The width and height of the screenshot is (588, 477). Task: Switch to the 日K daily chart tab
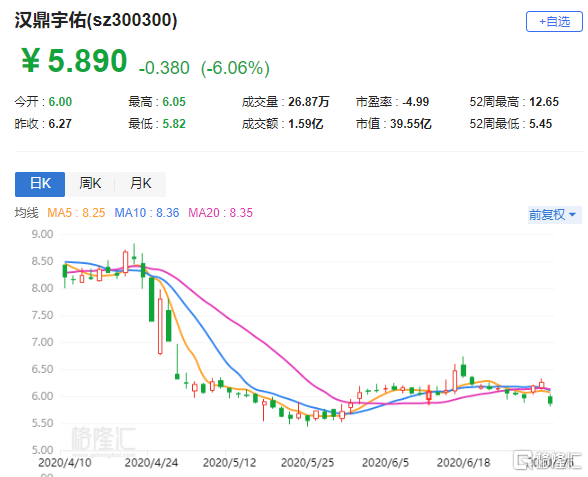tap(40, 184)
